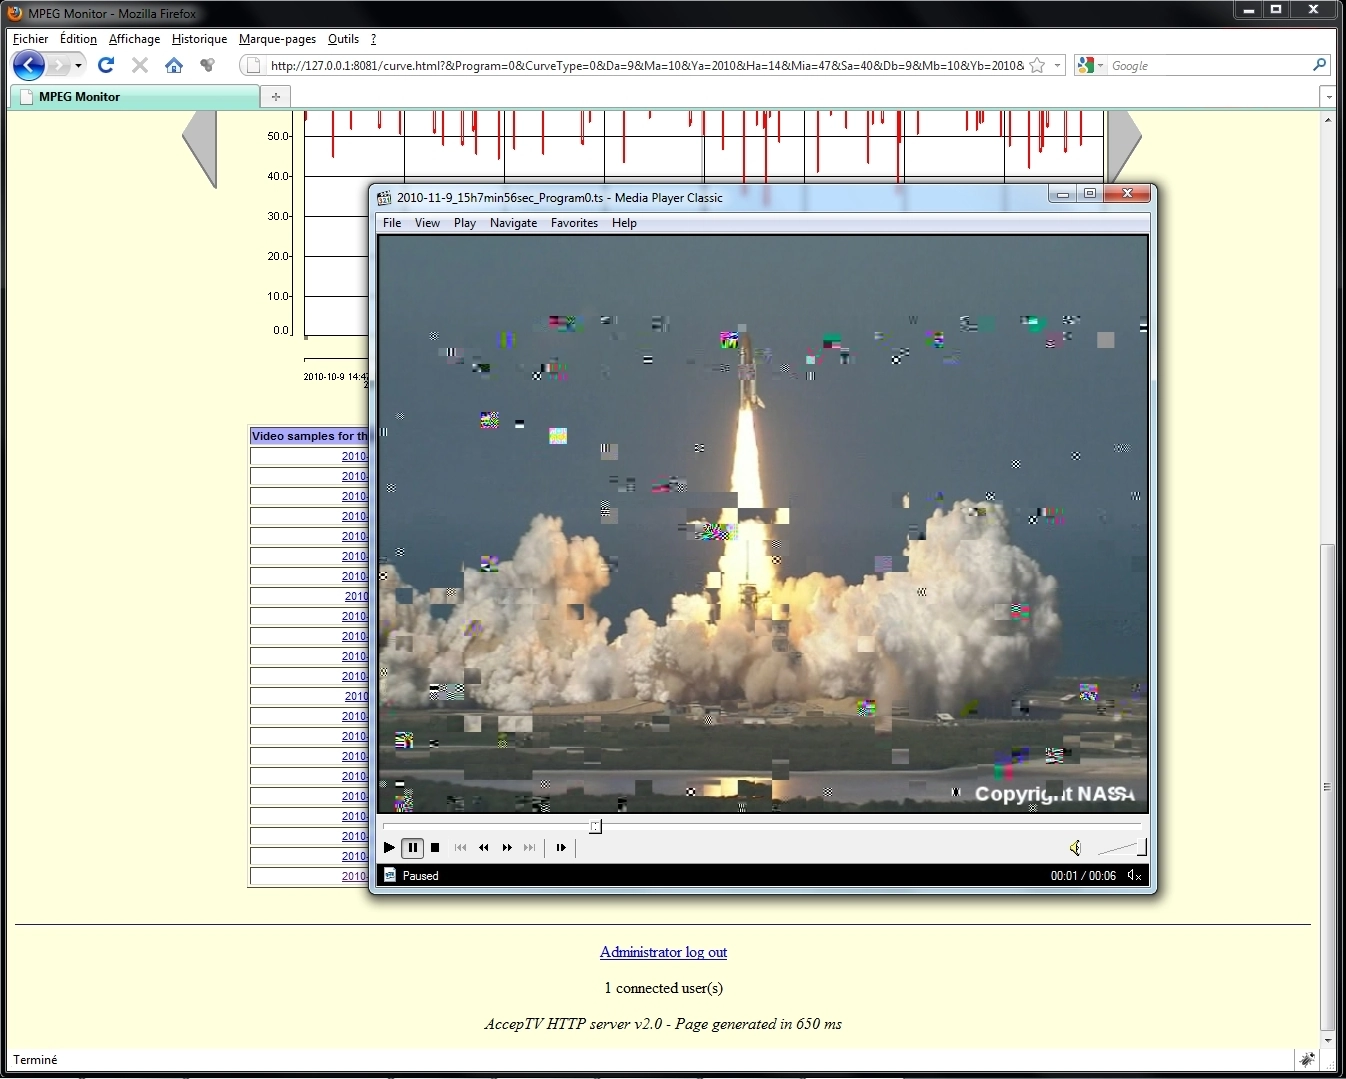Click the frame step button
Viewport: 1346px width, 1079px height.
tap(561, 848)
